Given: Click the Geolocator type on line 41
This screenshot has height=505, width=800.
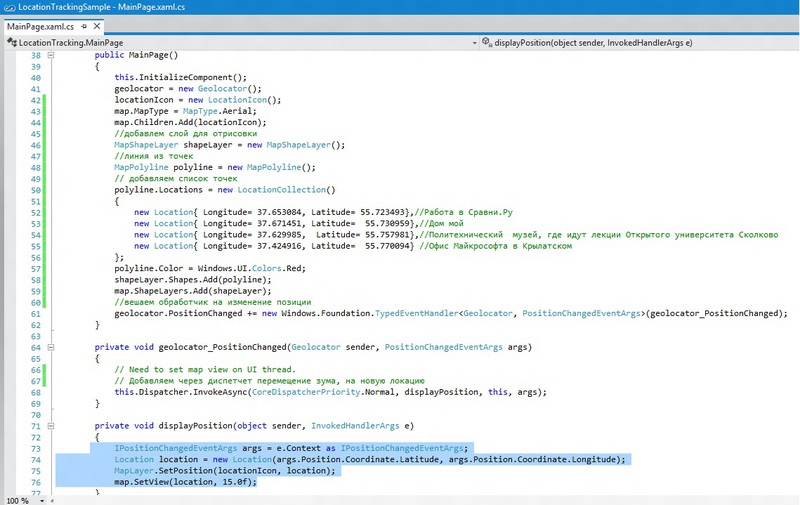Looking at the screenshot, I should [x=222, y=89].
